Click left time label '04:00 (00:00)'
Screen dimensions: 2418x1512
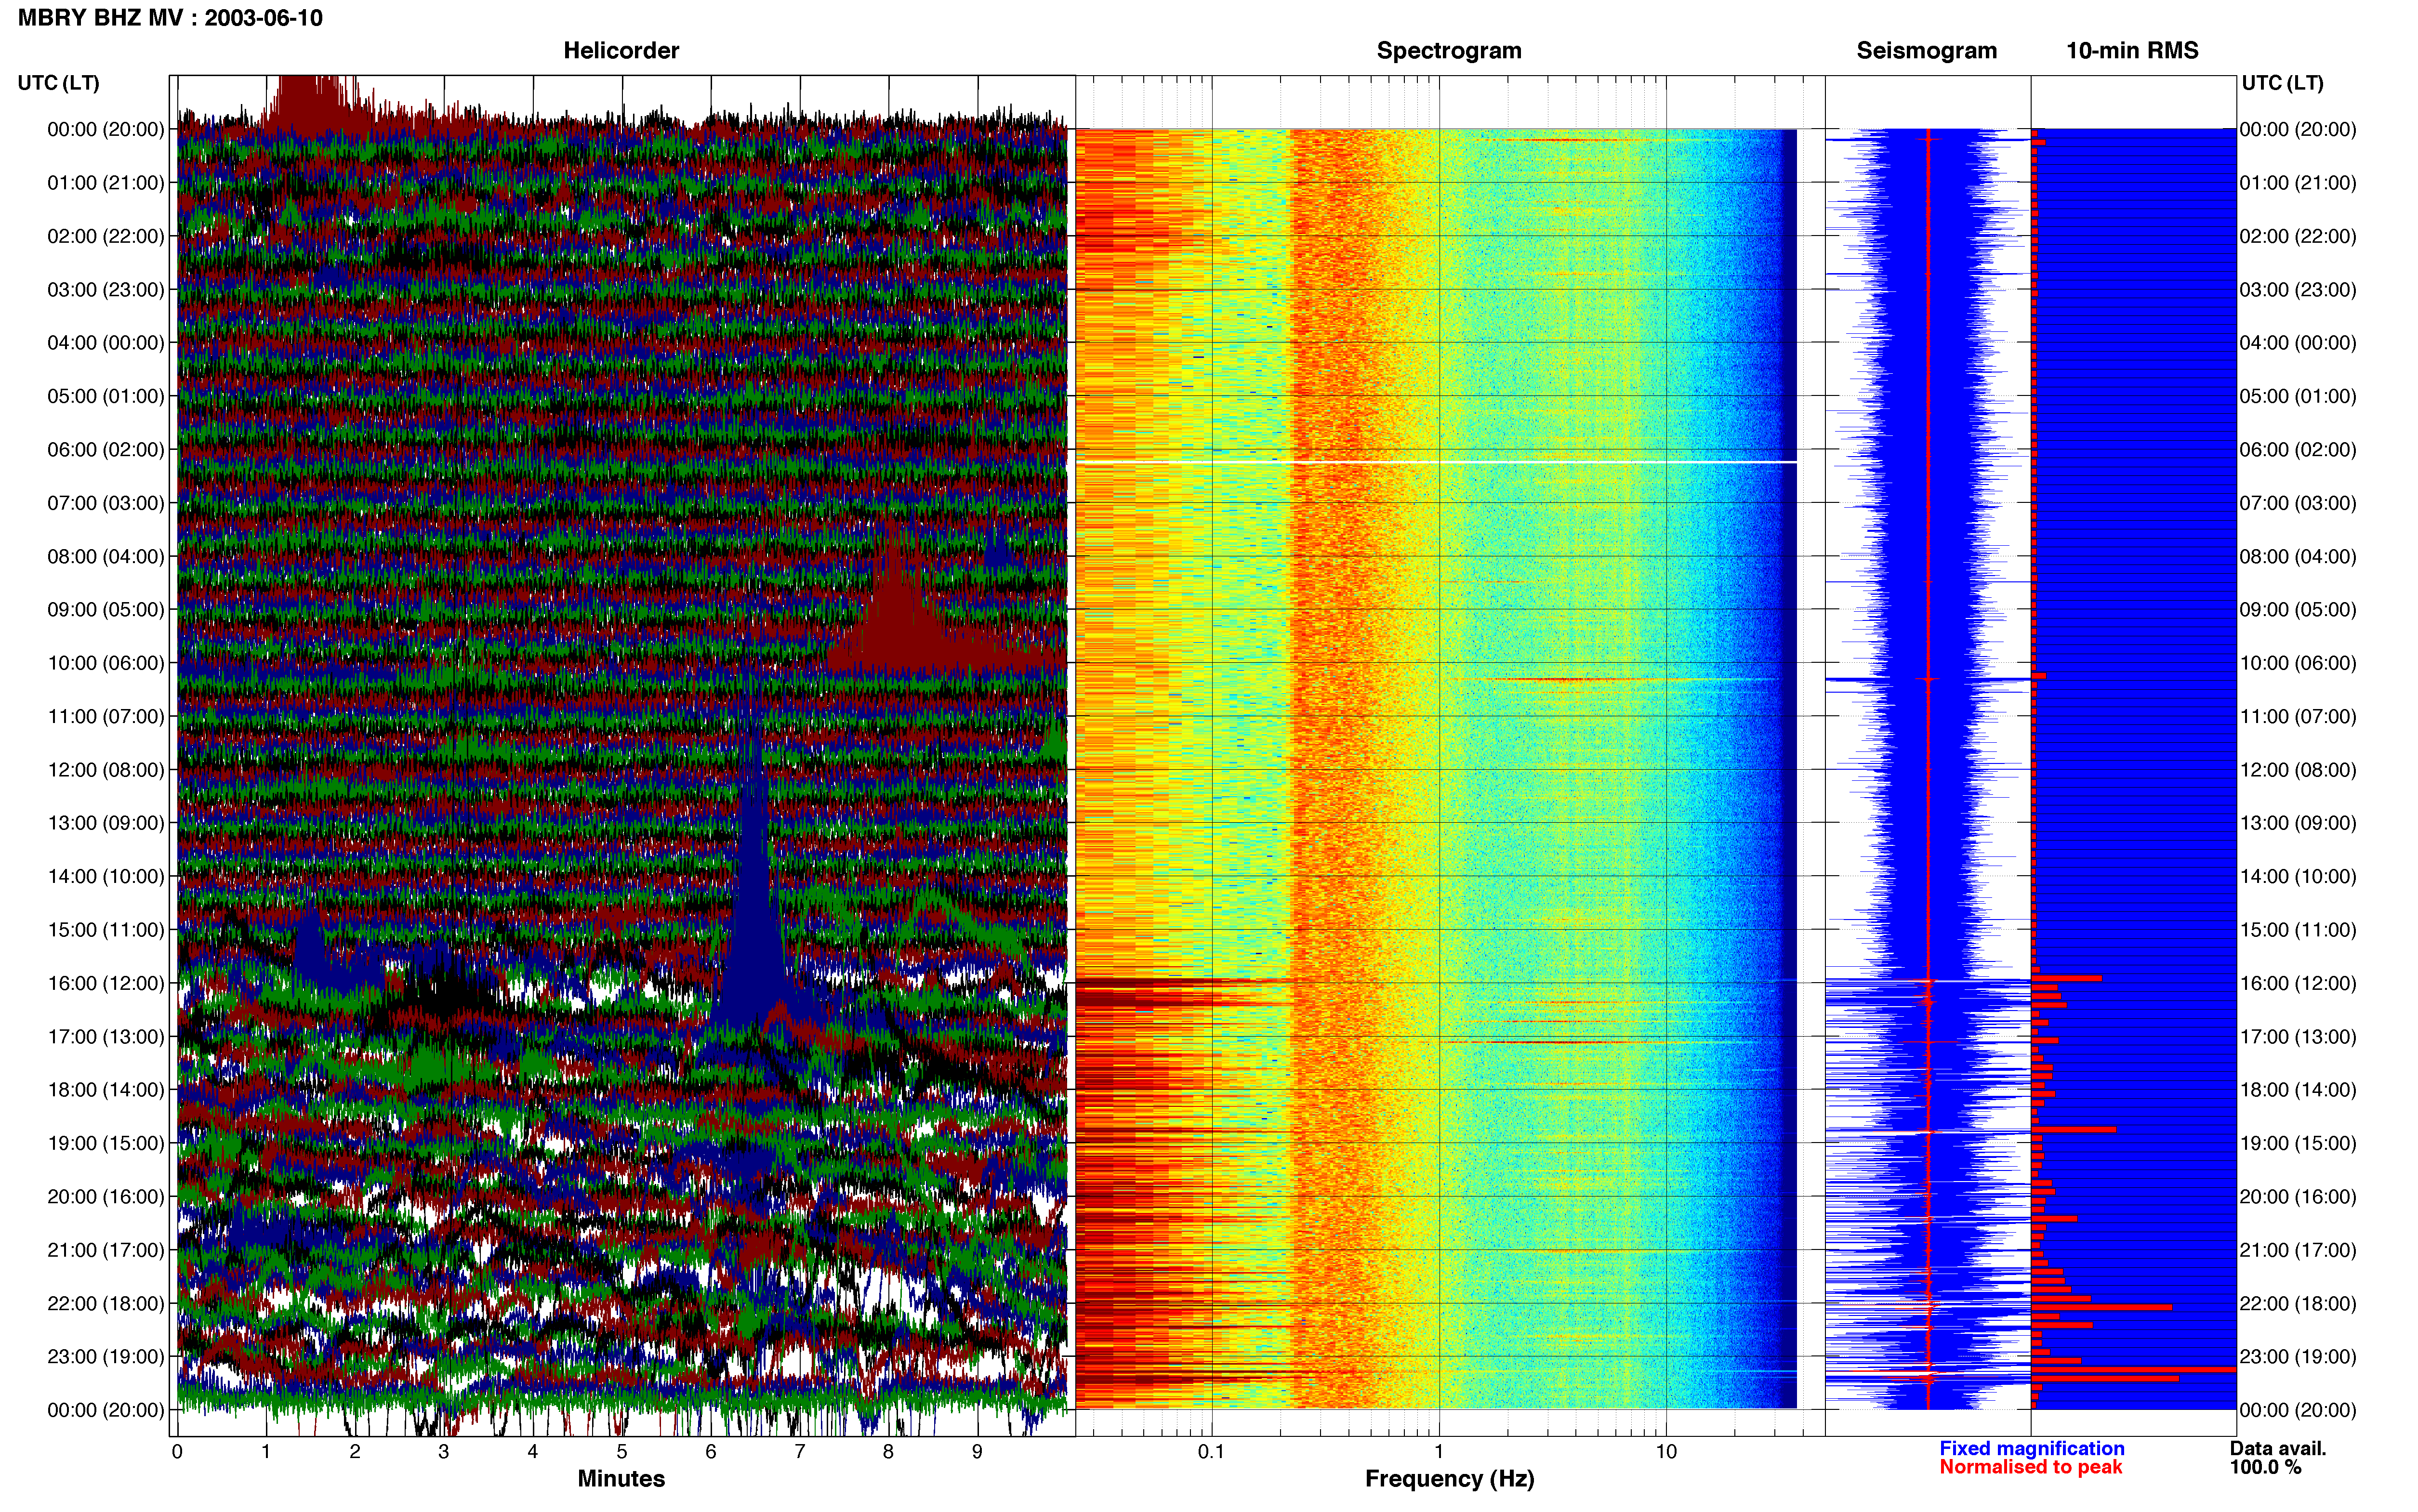[x=106, y=343]
